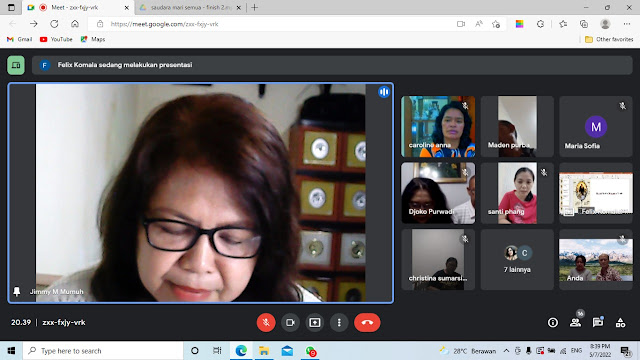The height and width of the screenshot is (360, 640).
Task: Select the Anda self-view tile
Action: 596,260
